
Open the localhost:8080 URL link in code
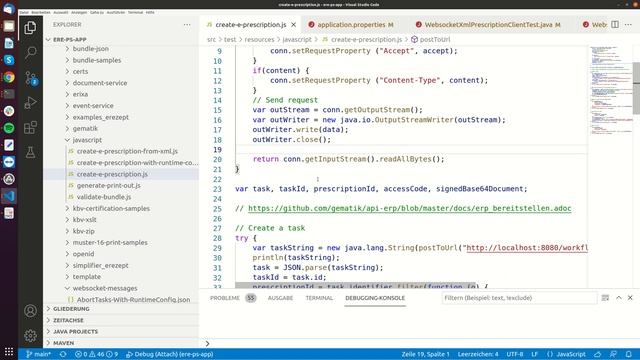click(x=527, y=248)
